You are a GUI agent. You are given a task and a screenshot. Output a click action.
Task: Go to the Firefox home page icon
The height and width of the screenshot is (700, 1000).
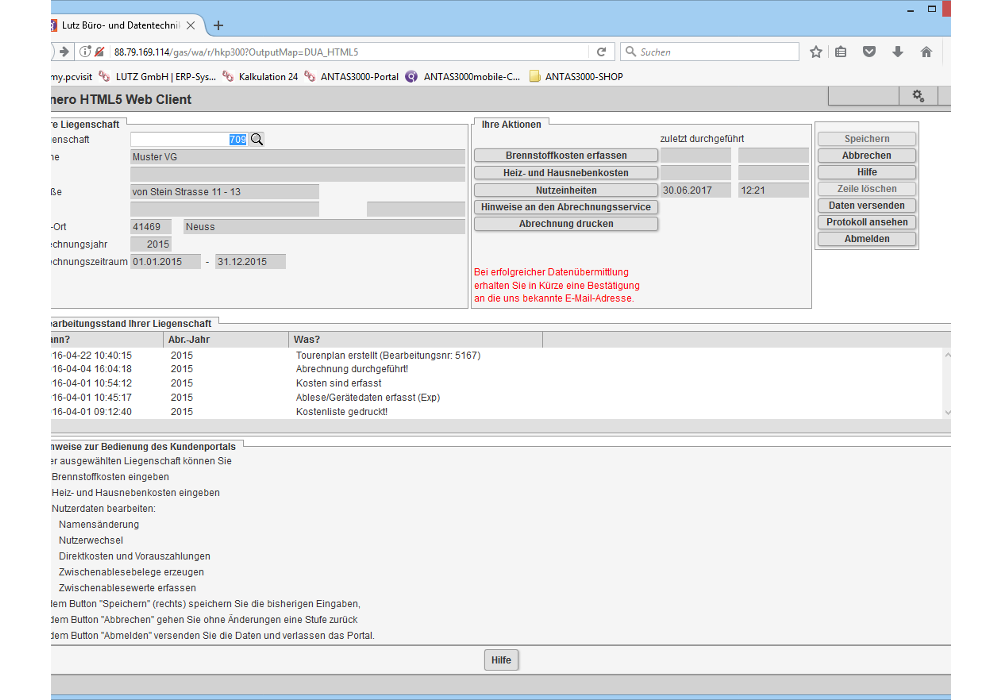[926, 52]
